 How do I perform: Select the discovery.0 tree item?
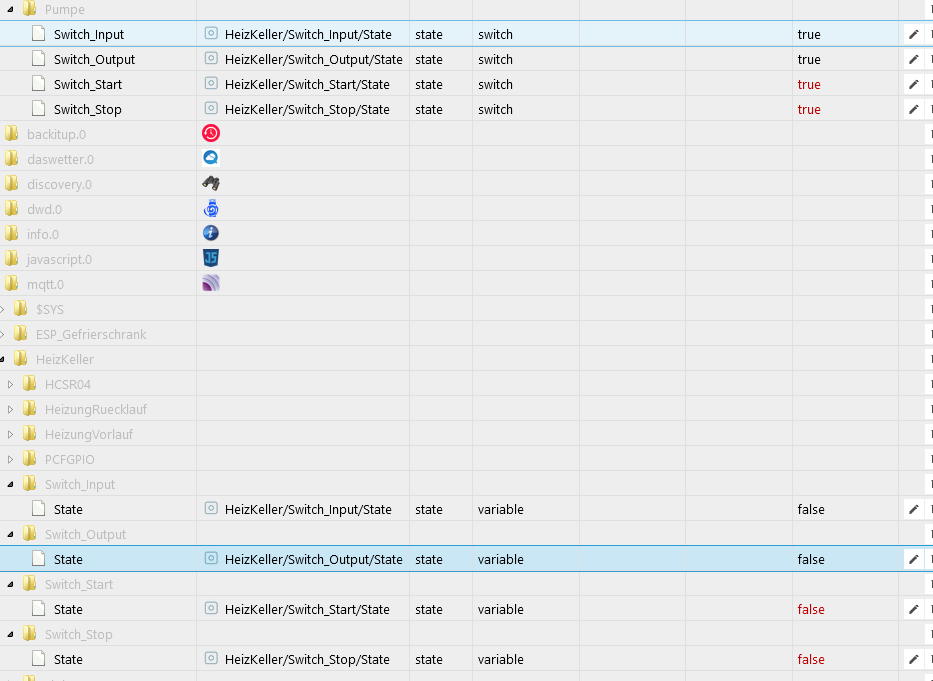click(60, 185)
